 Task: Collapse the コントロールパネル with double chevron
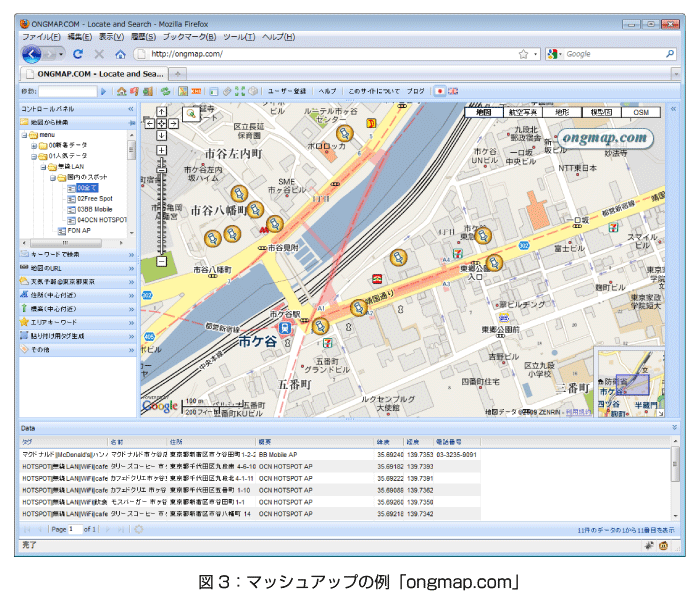point(131,109)
